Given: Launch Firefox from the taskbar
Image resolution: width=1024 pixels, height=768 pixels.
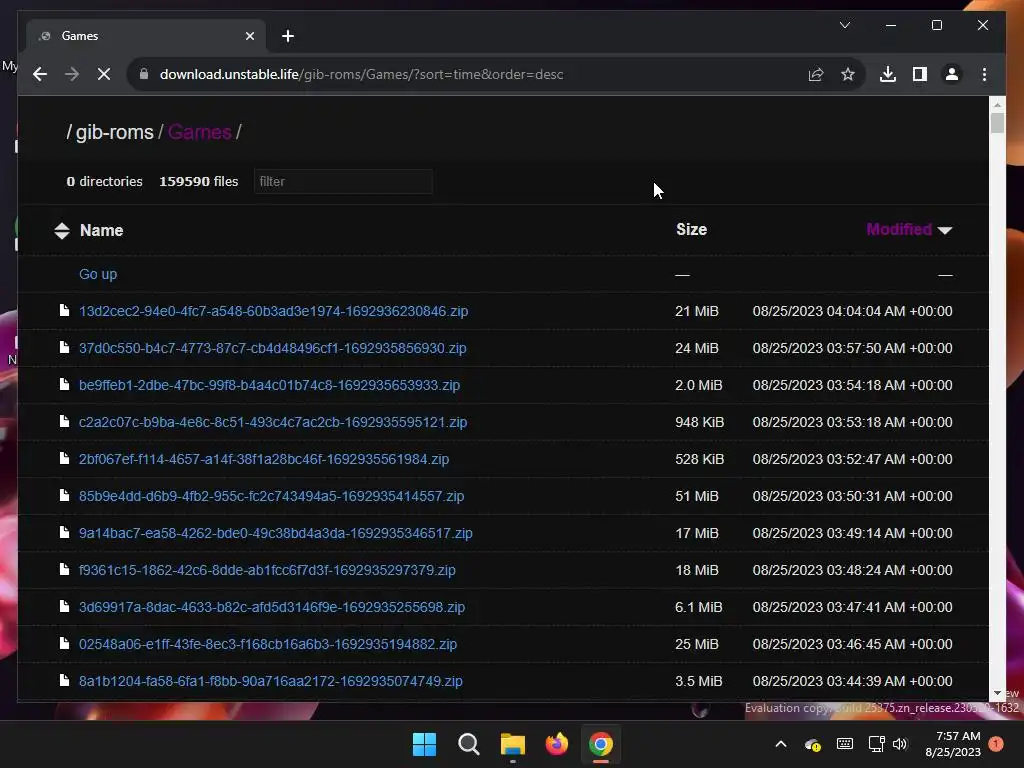Looking at the screenshot, I should point(556,744).
